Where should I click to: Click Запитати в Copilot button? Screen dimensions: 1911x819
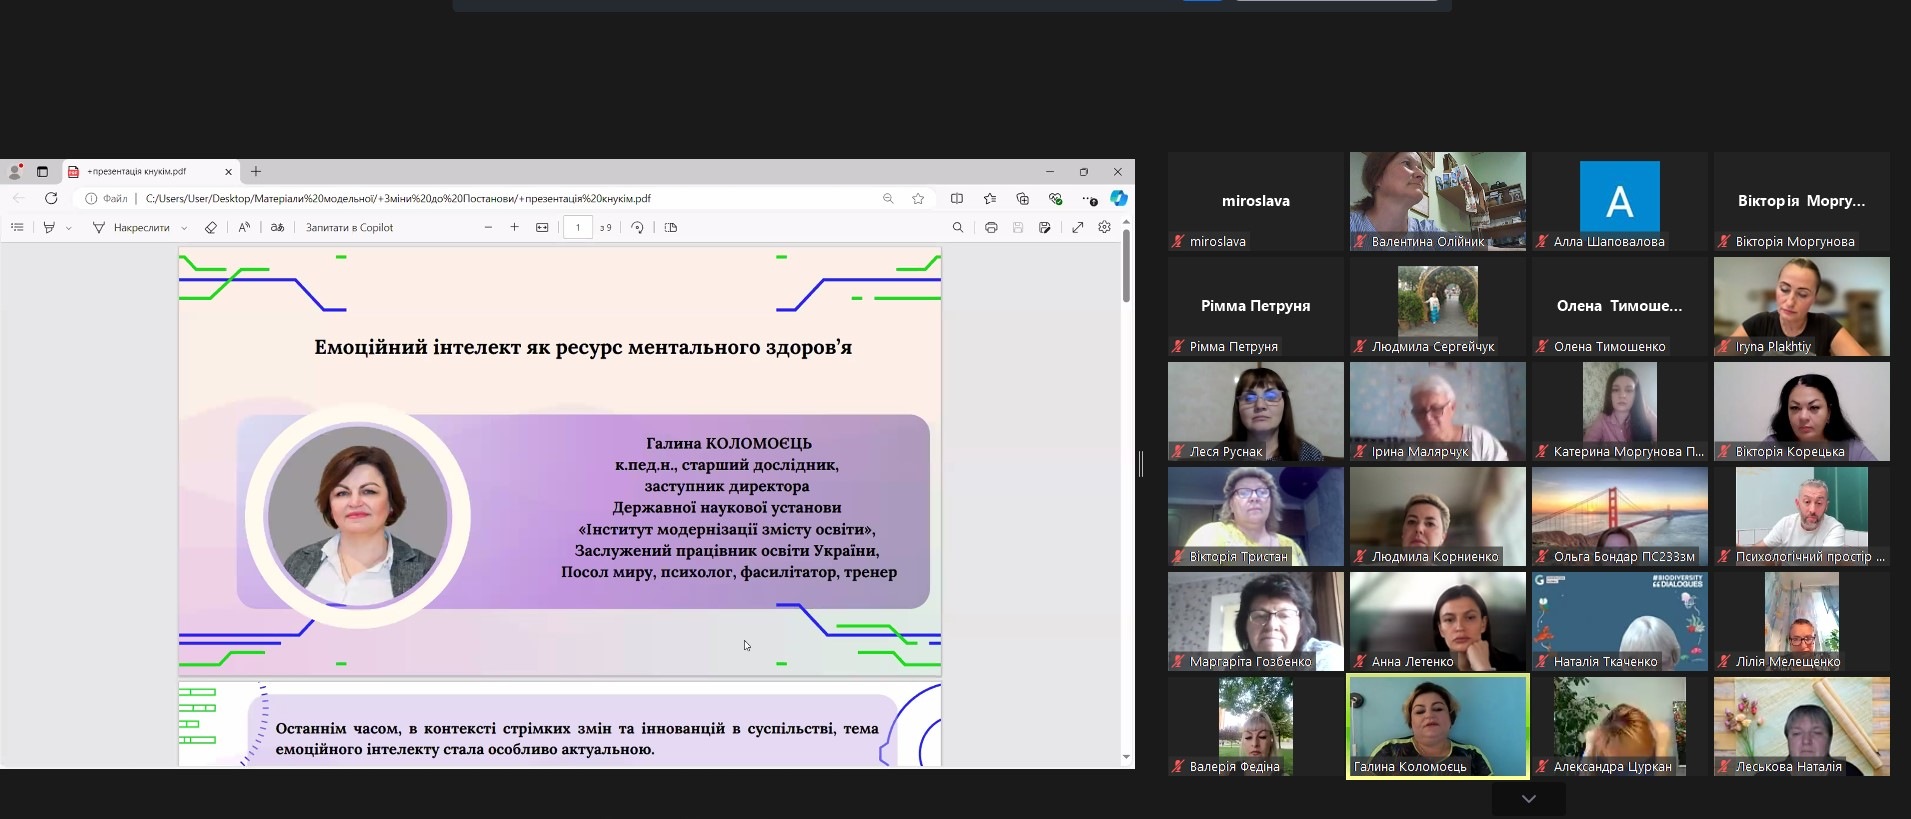point(349,228)
